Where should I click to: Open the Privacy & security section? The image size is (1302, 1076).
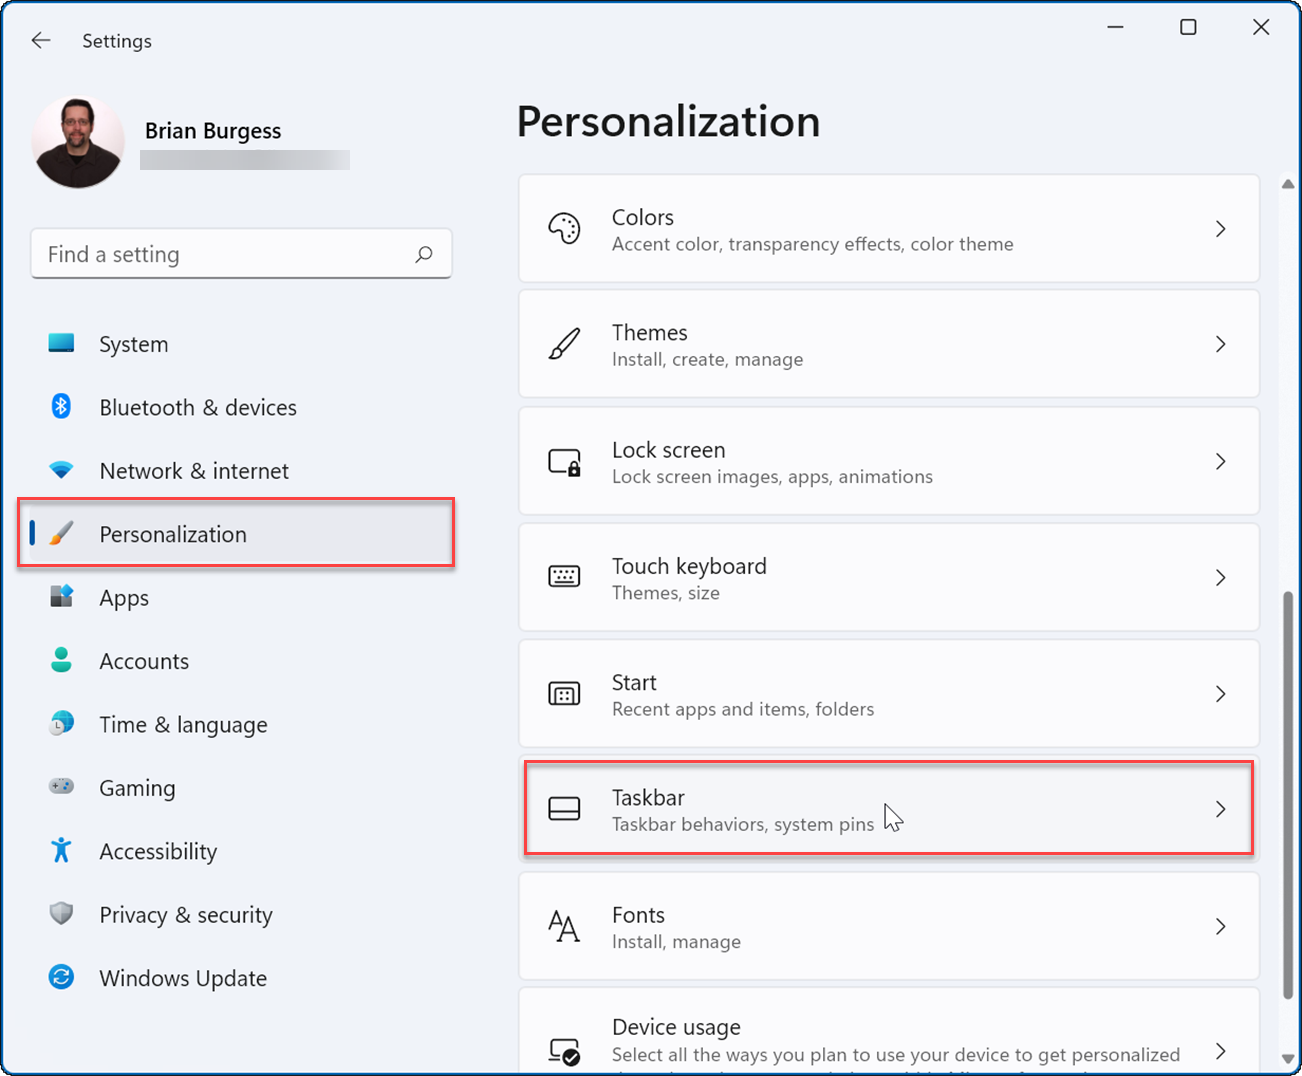pos(186,914)
